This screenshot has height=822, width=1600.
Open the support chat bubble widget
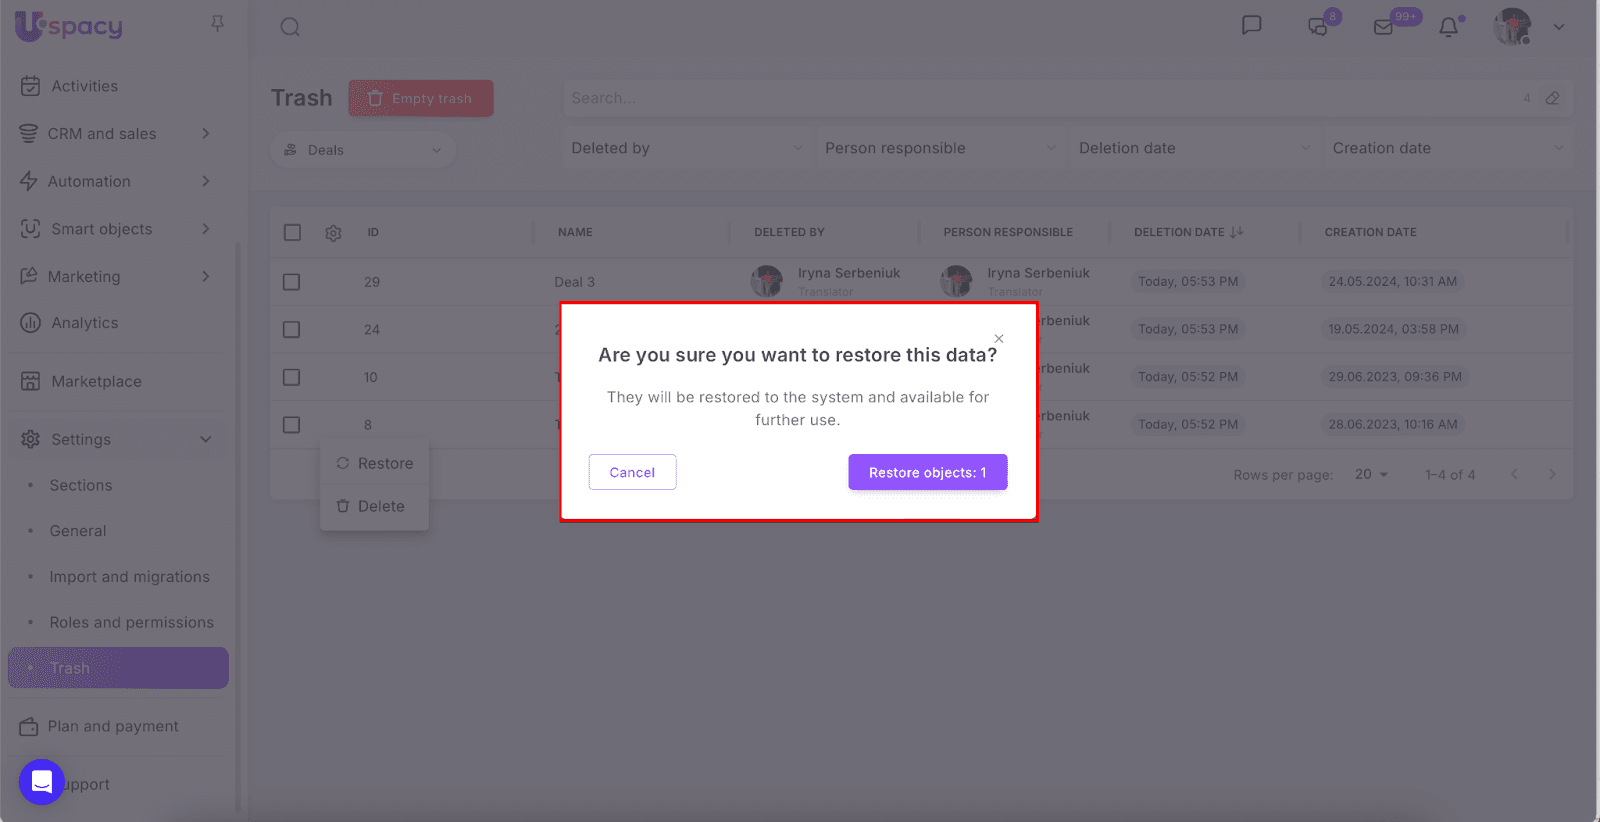(42, 782)
